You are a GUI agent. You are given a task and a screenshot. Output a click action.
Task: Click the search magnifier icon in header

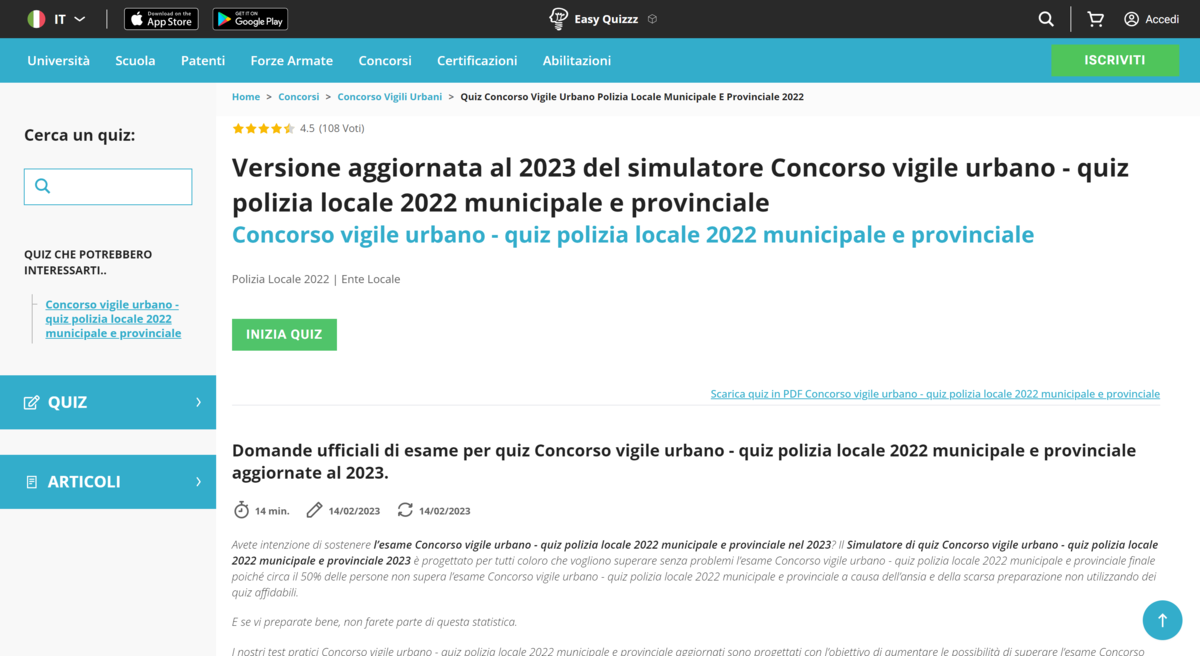tap(1046, 19)
